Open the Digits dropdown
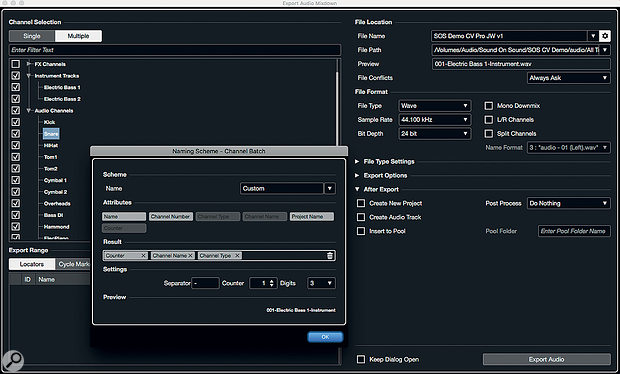The image size is (620, 374). [321, 283]
